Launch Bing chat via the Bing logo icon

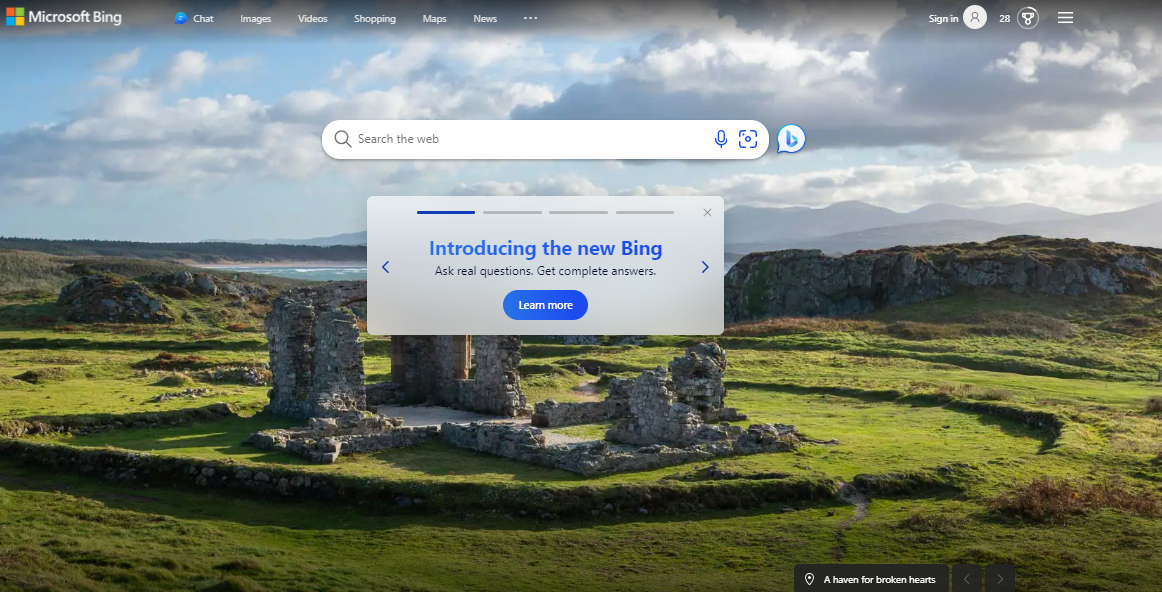790,138
